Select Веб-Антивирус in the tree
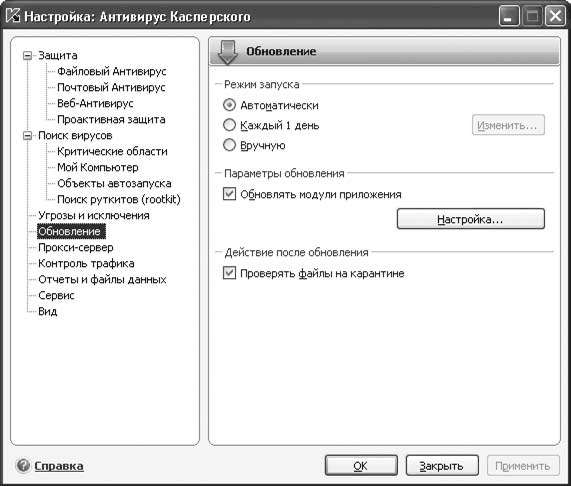The width and height of the screenshot is (571, 486). coord(95,103)
